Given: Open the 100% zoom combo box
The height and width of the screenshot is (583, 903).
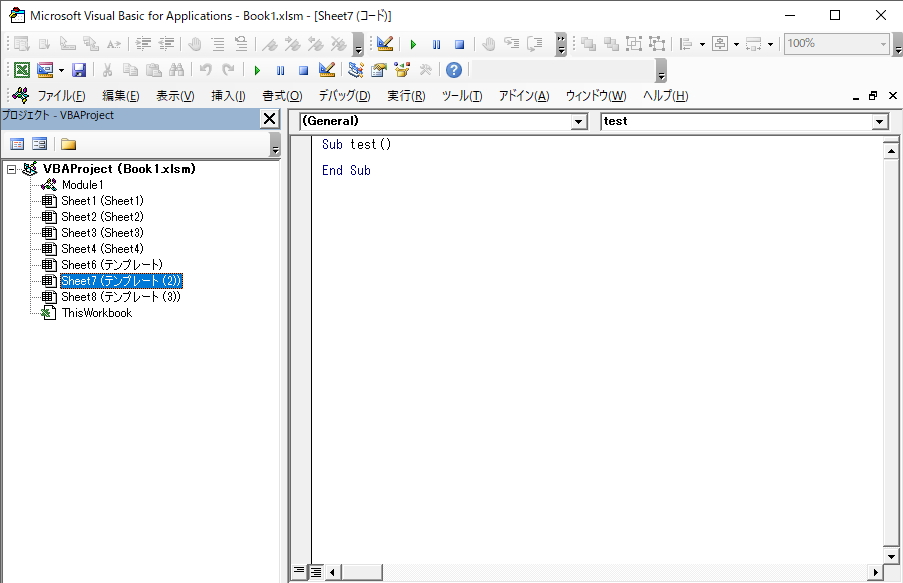Looking at the screenshot, I should click(836, 44).
